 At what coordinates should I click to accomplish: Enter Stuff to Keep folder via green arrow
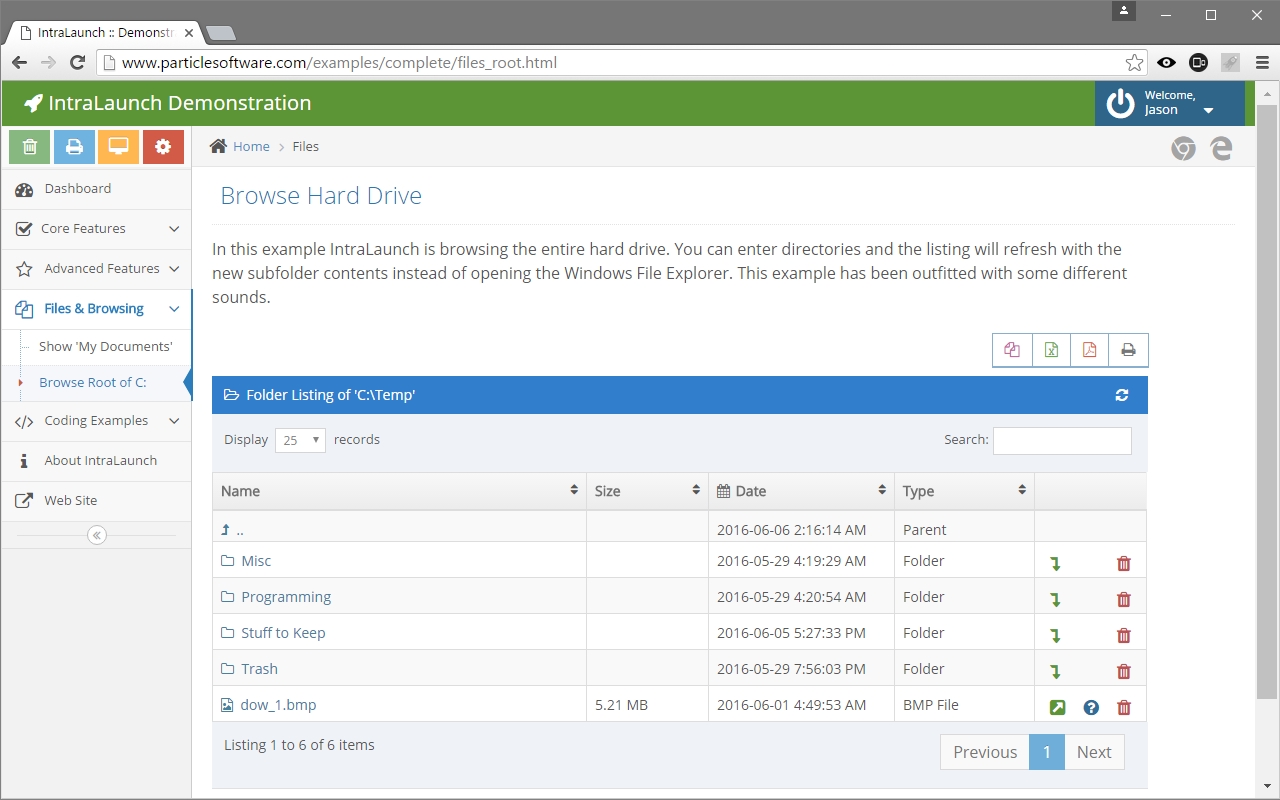(1055, 636)
